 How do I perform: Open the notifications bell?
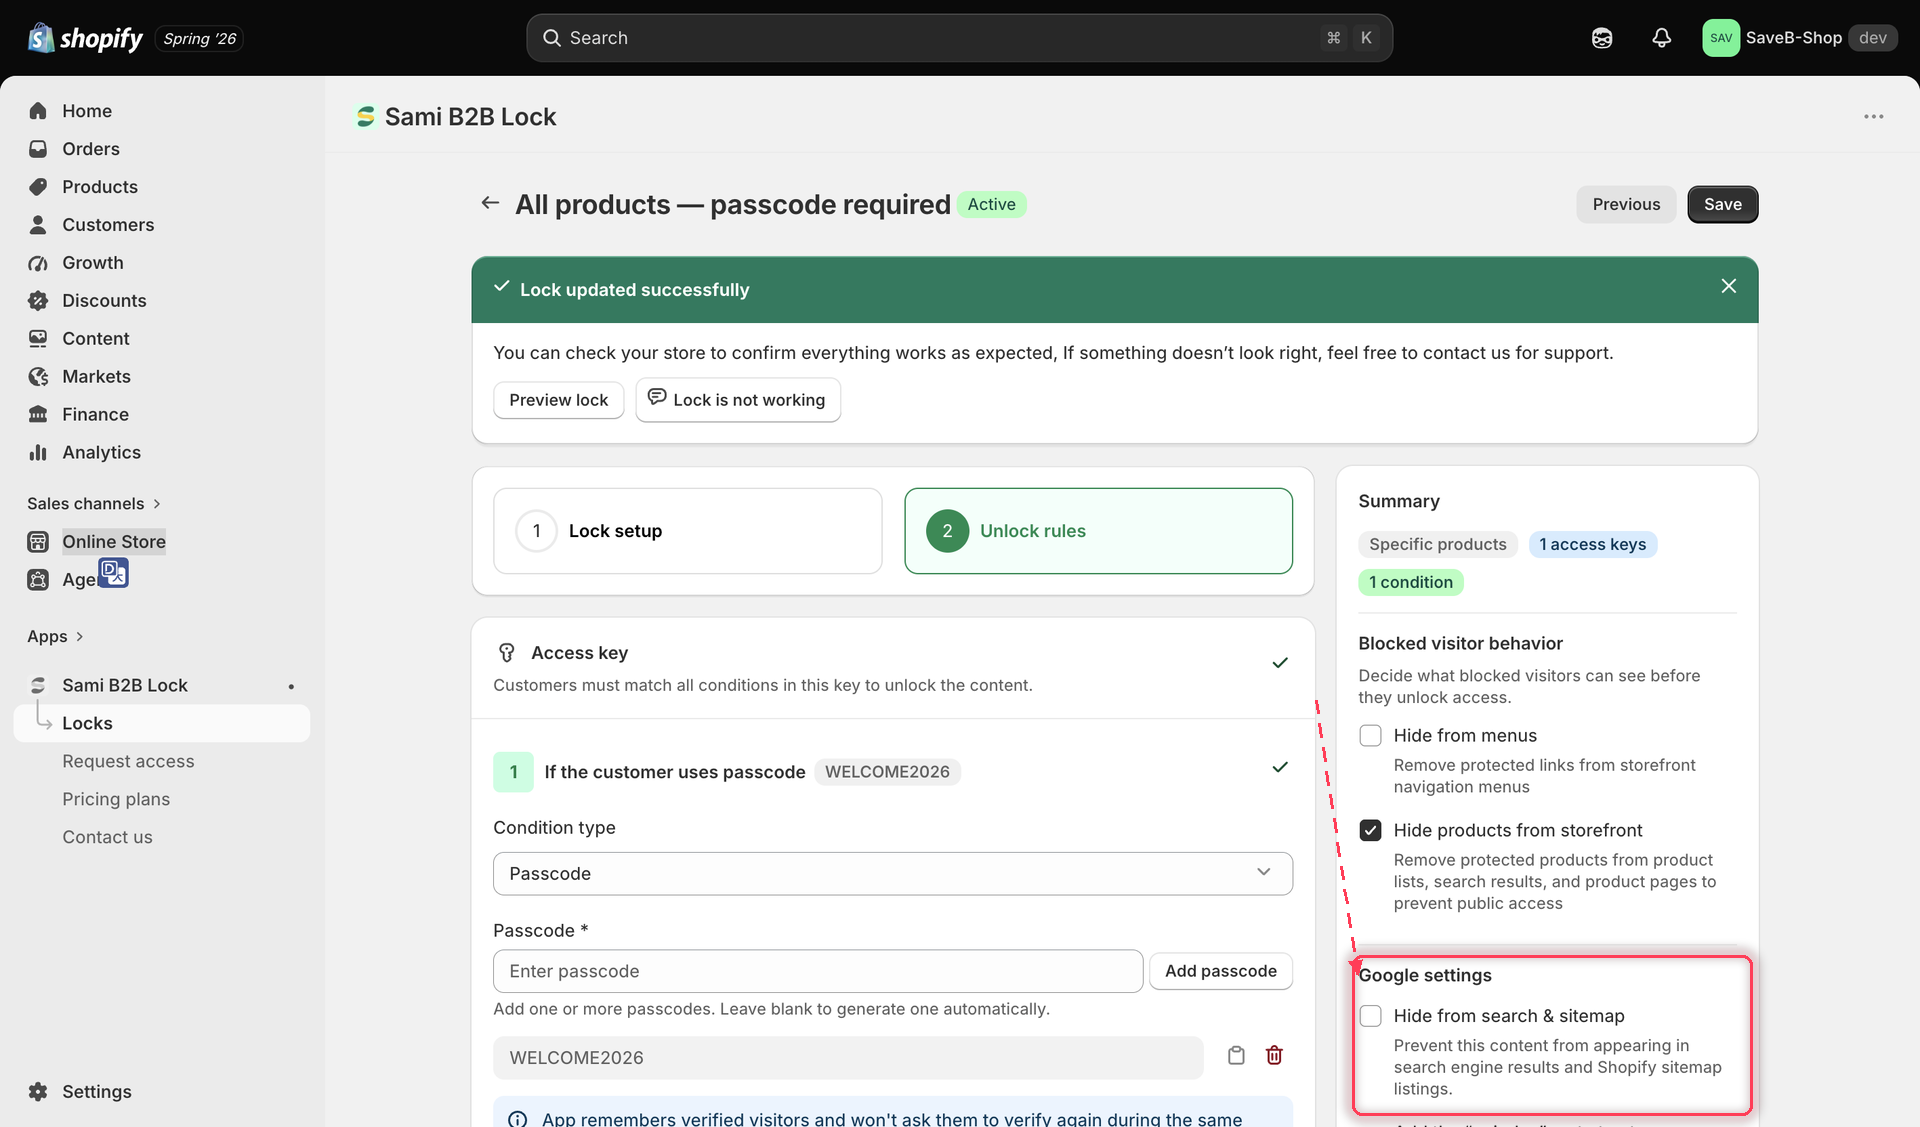tap(1661, 38)
